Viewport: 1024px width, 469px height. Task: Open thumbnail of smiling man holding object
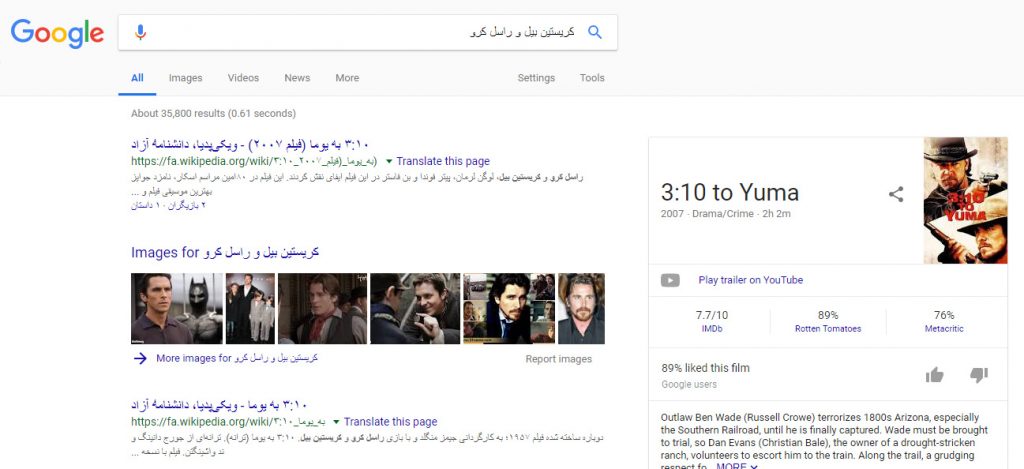(415, 308)
